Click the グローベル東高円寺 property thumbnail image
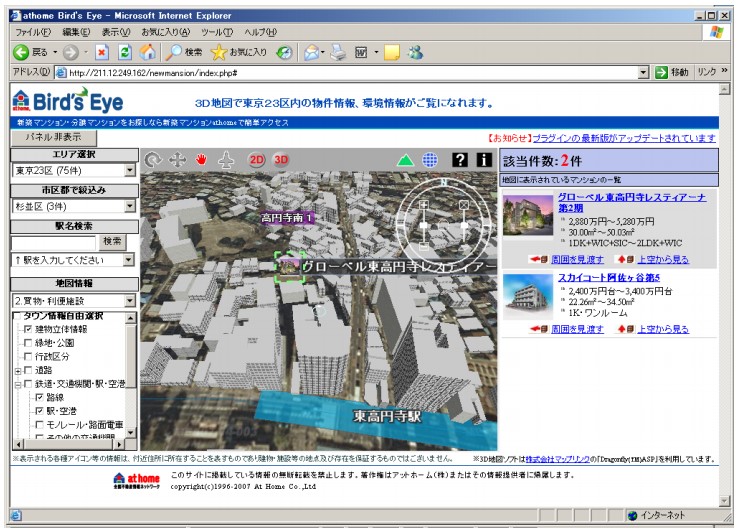Screen dimensions: 739x531 528,215
